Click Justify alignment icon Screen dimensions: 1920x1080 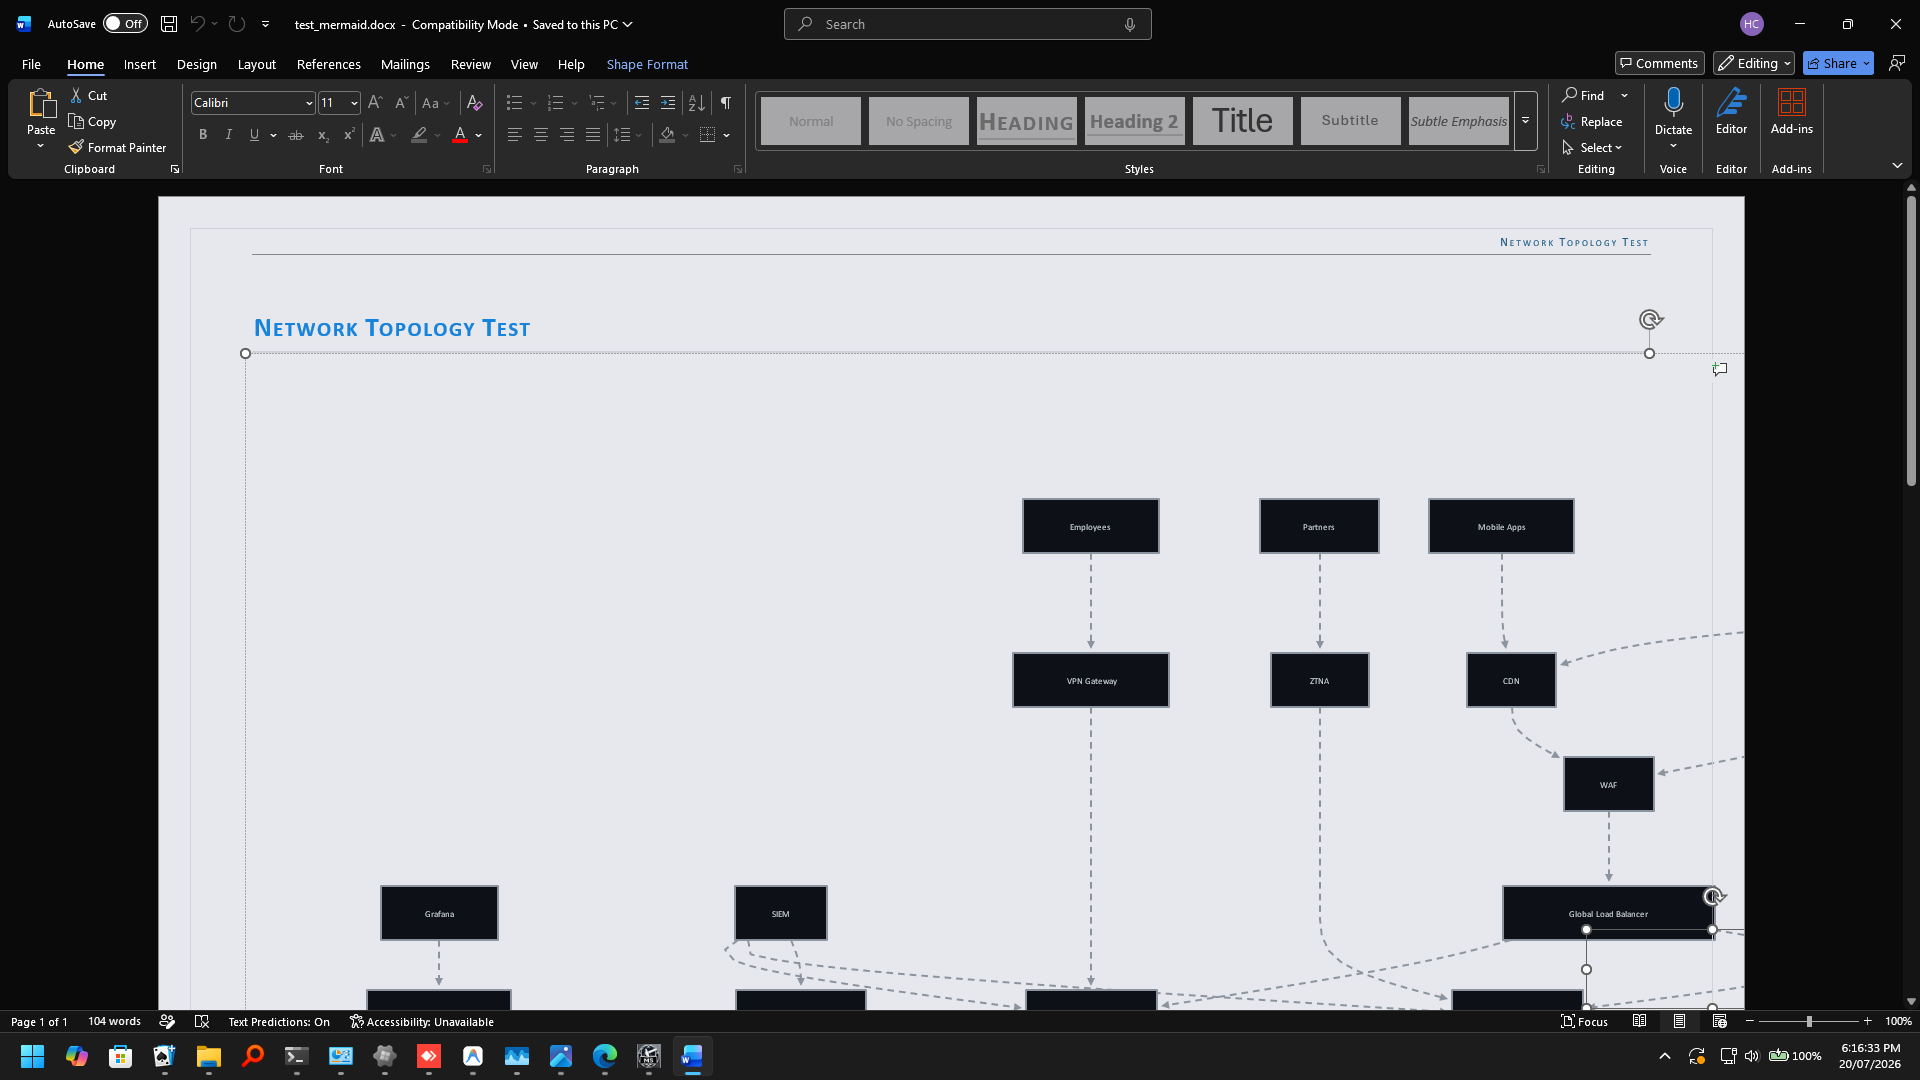(593, 135)
